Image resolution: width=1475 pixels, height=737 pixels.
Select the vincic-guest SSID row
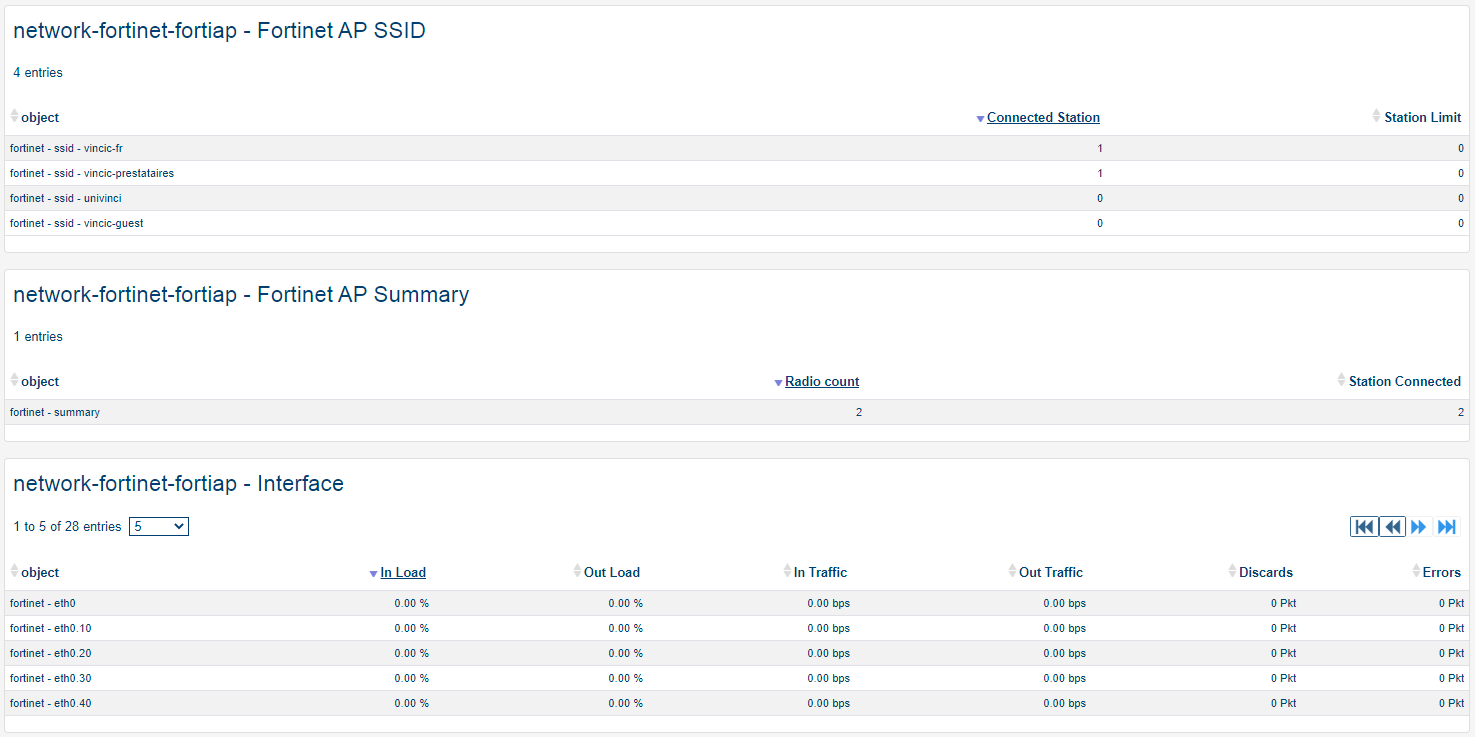tap(76, 223)
